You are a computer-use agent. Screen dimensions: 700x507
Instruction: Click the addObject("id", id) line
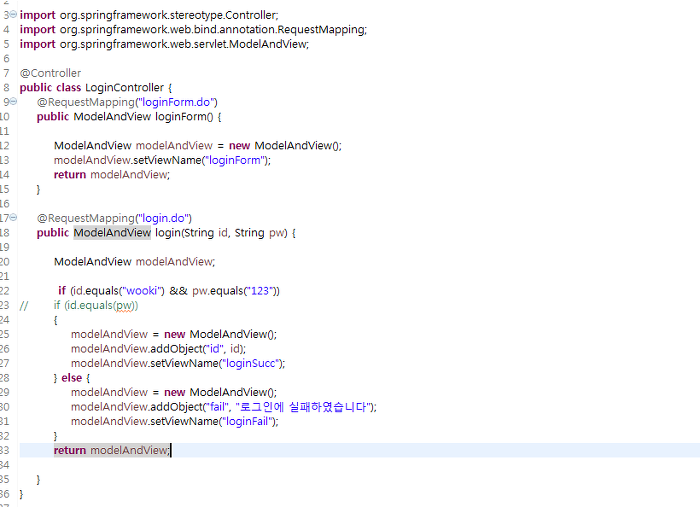[x=158, y=349]
